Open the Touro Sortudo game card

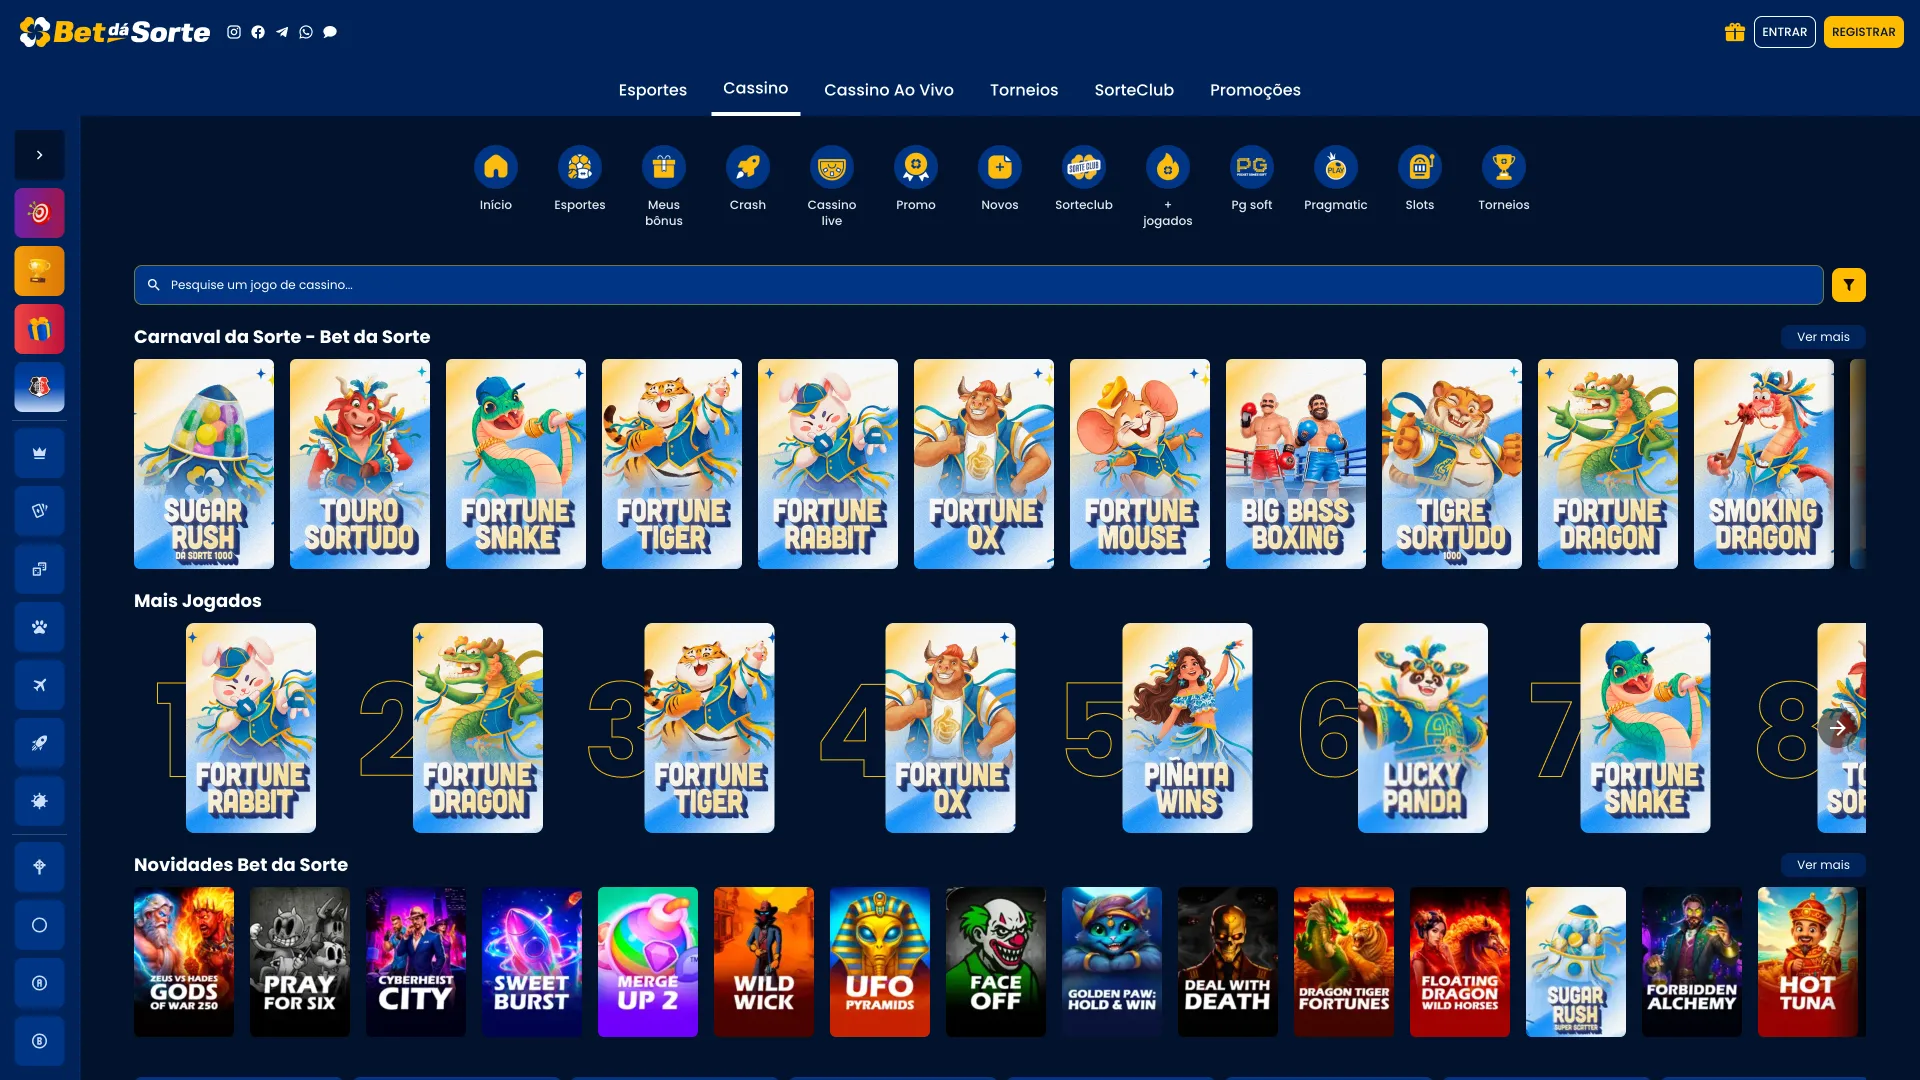360,464
